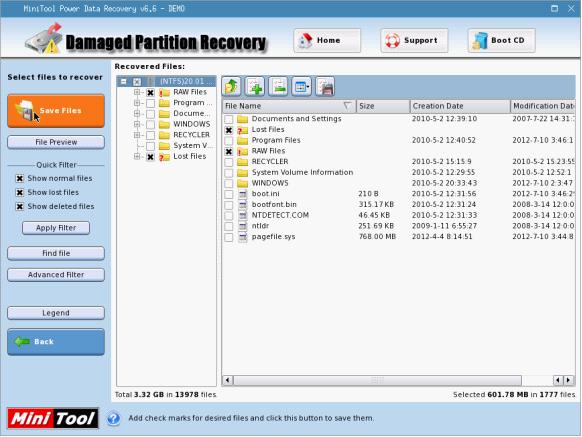Image resolution: width=582 pixels, height=437 pixels.
Task: Check the pagefile.sys file checkbox
Action: (x=229, y=237)
